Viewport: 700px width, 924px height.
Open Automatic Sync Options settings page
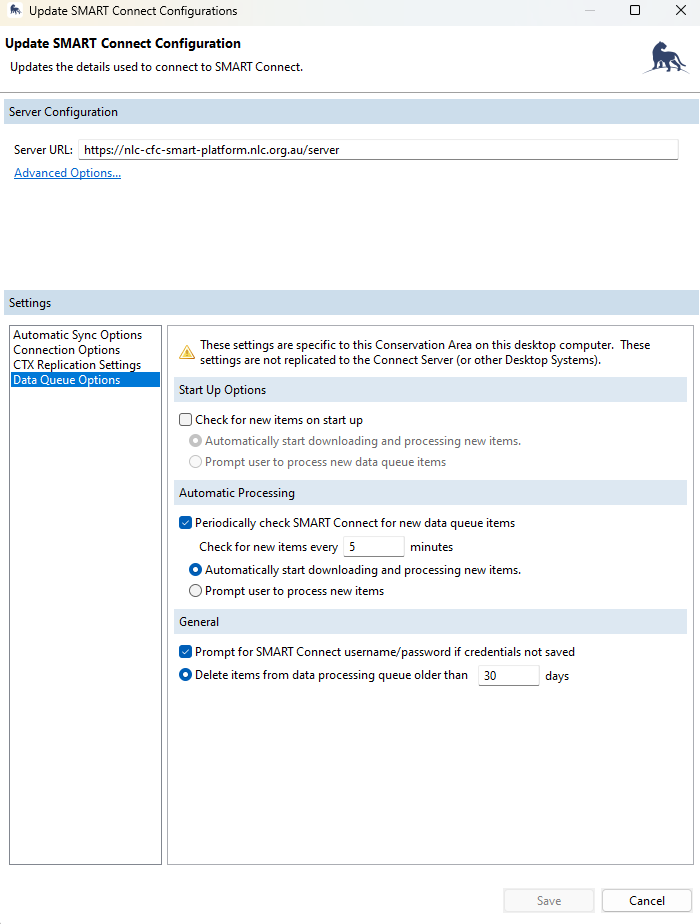tap(77, 335)
